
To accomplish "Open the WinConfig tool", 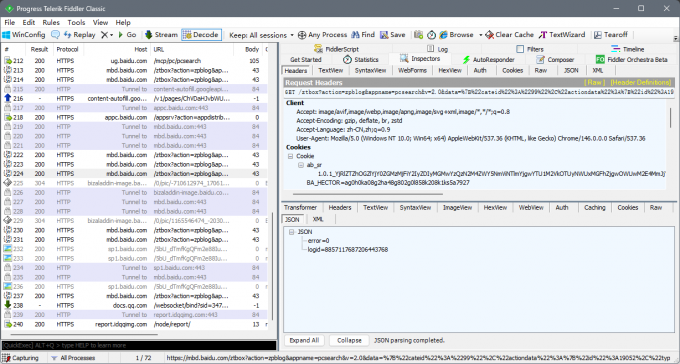I will [24, 35].
